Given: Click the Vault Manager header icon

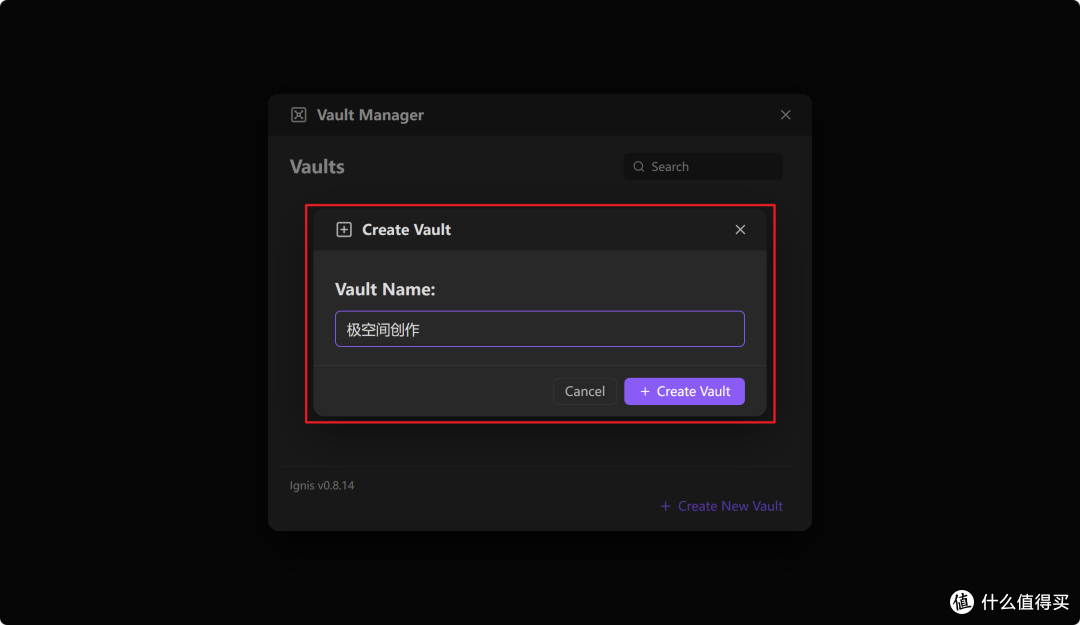Looking at the screenshot, I should click(x=298, y=115).
